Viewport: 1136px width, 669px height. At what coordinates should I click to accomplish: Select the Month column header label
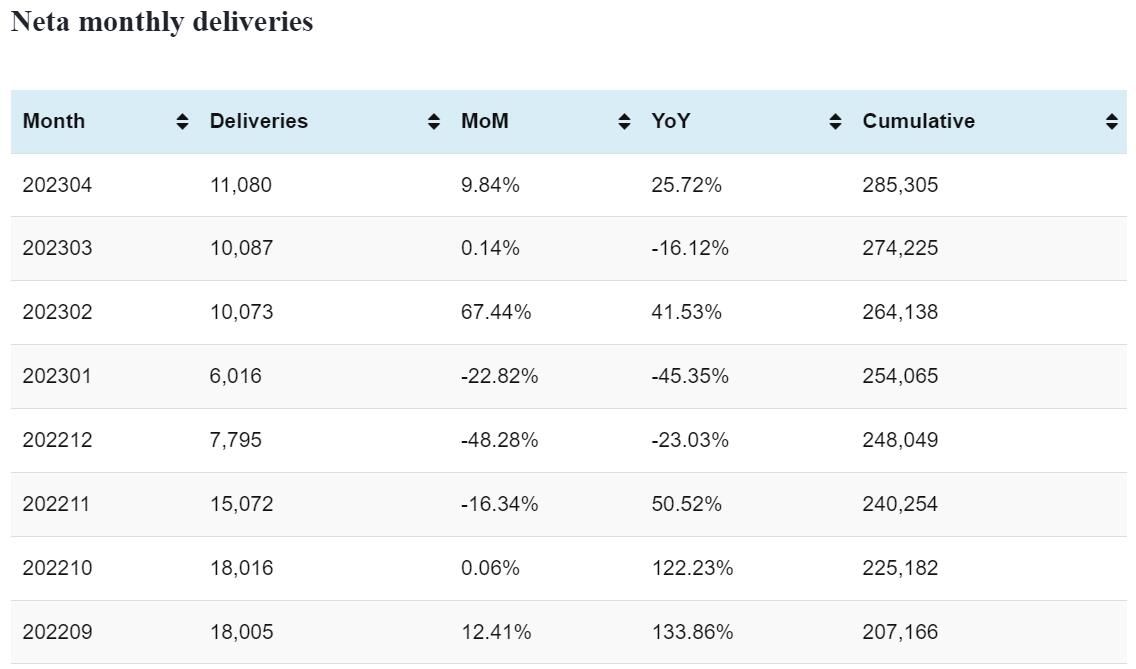click(54, 121)
